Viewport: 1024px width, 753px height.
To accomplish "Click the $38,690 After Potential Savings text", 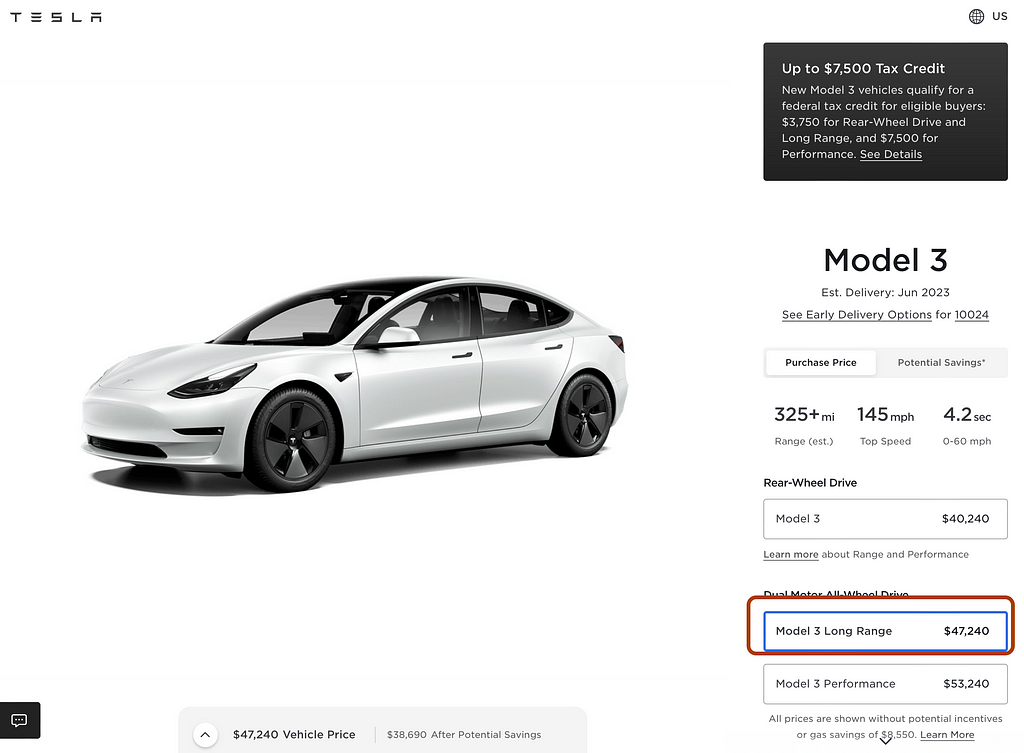I will tap(464, 735).
